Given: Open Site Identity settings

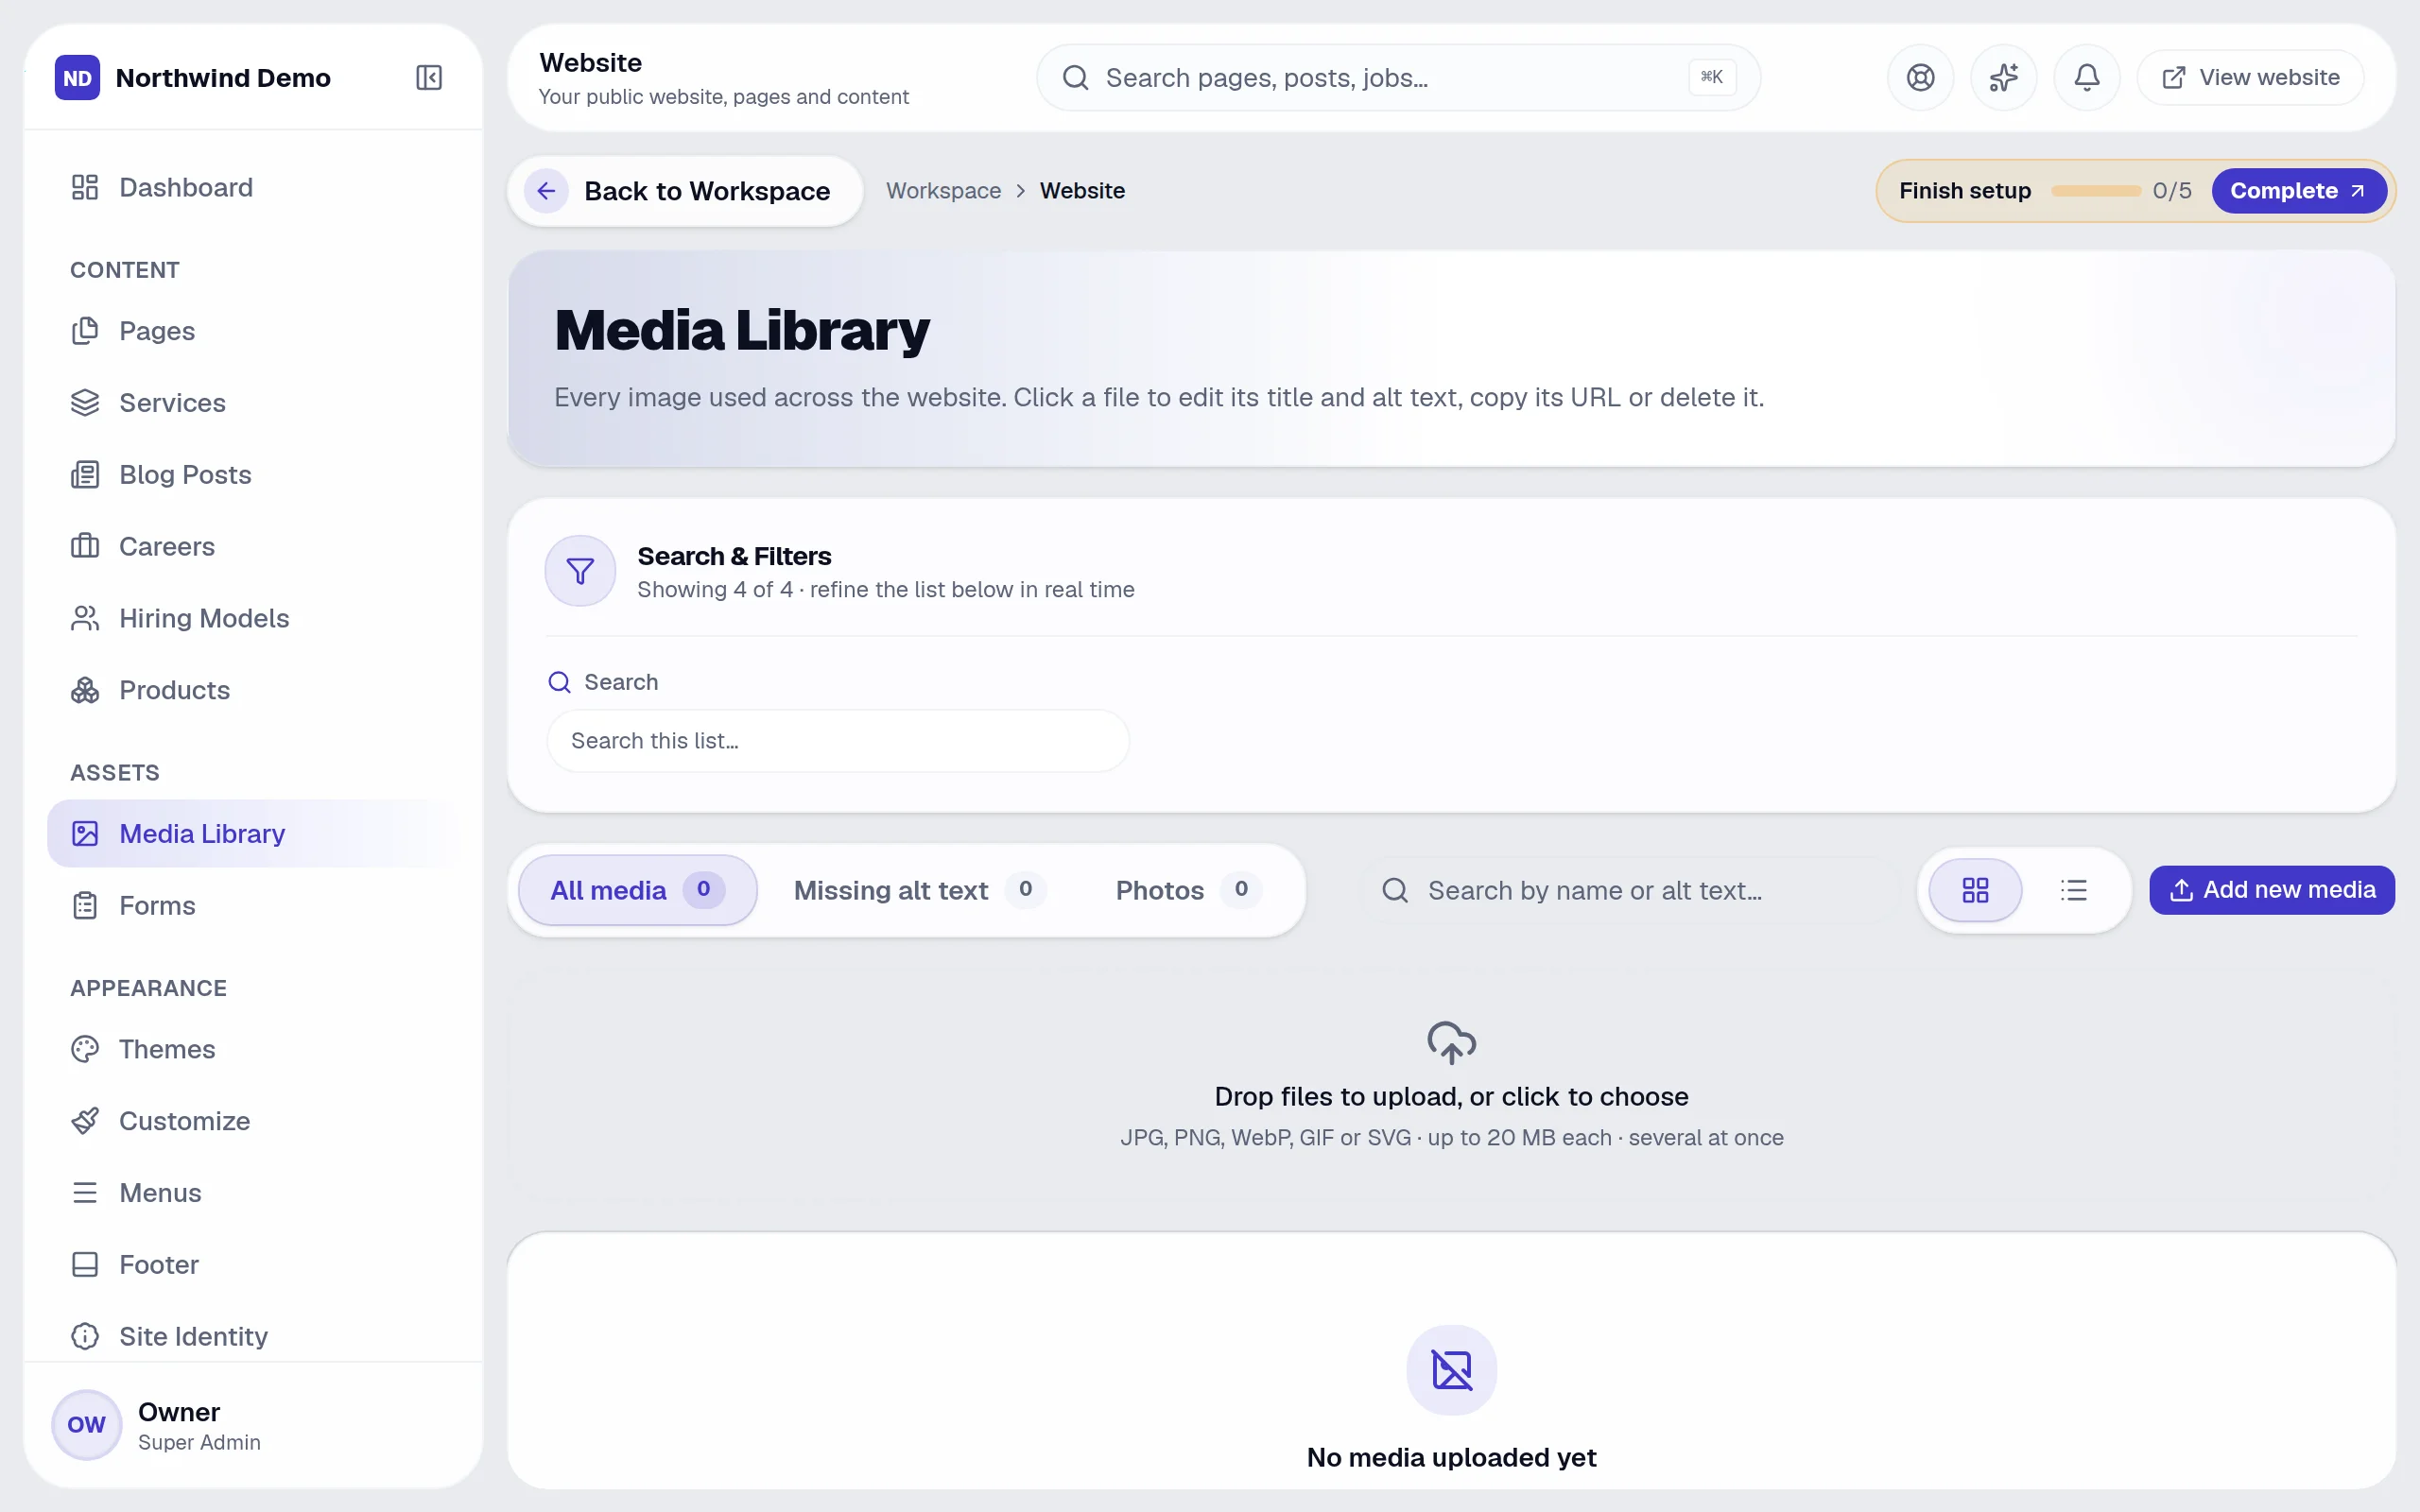Looking at the screenshot, I should [x=253, y=1336].
